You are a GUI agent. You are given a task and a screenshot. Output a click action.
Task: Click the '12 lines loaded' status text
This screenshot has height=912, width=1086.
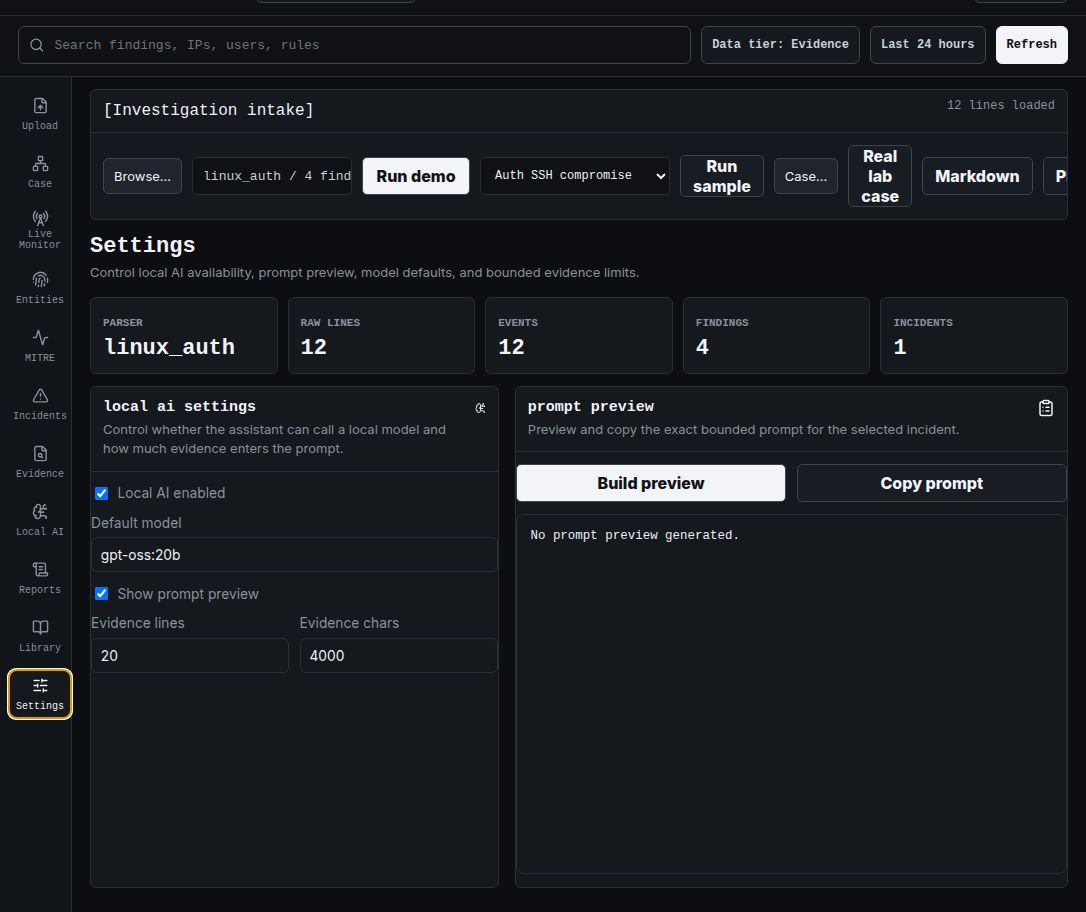coord(1000,105)
